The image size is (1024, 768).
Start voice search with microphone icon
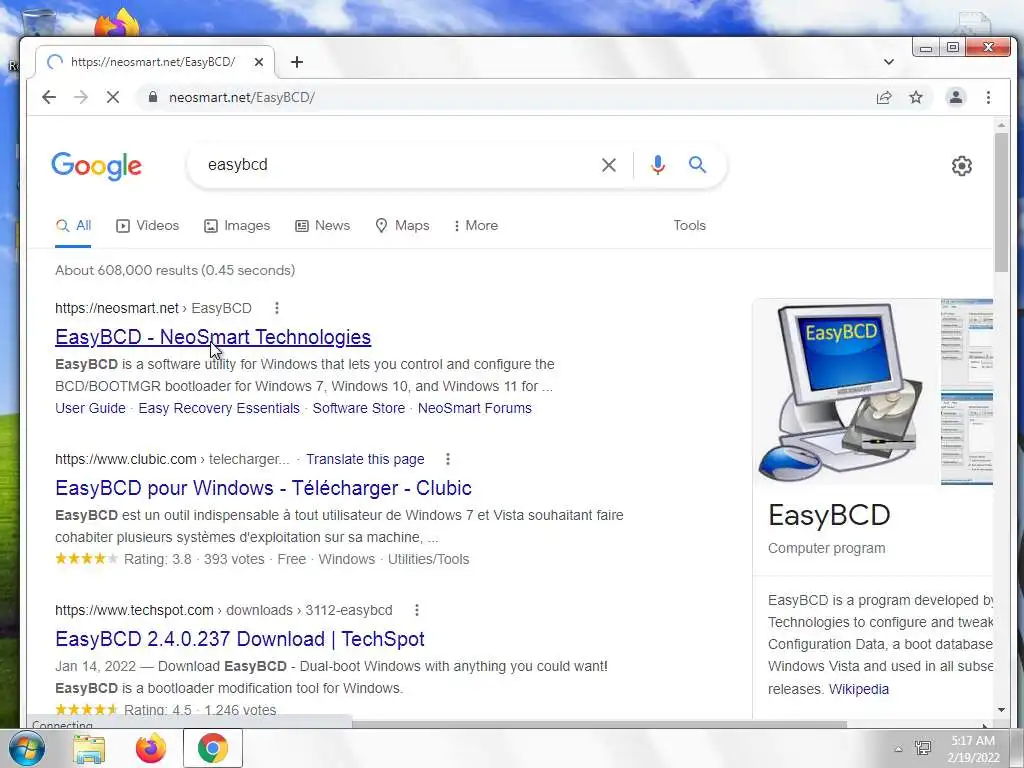coord(658,165)
